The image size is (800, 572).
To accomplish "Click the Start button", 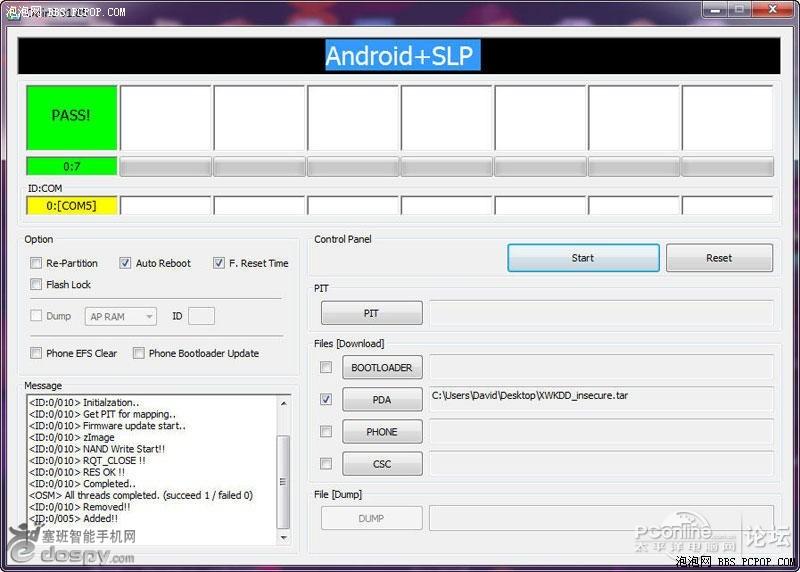I will click(583, 258).
